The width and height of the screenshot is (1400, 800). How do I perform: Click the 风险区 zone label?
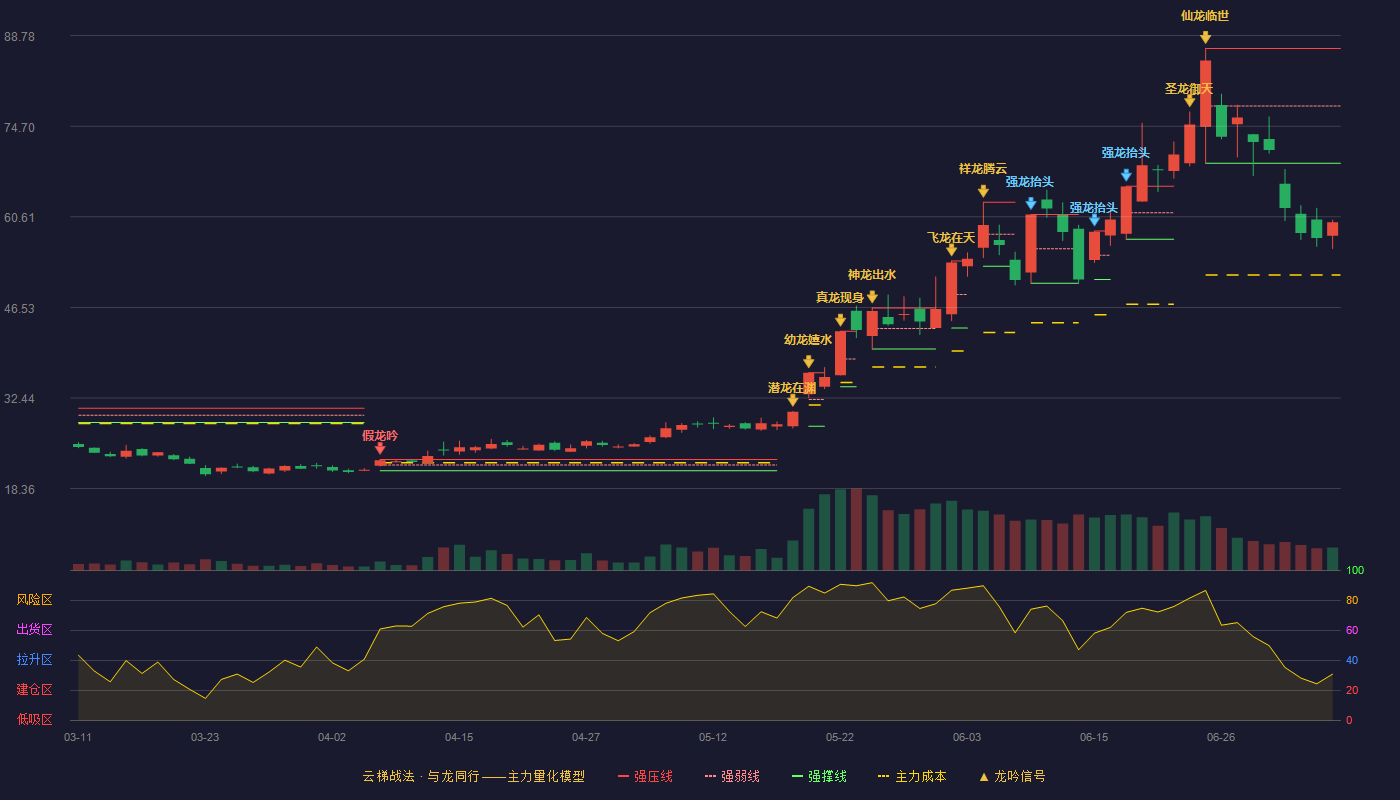click(35, 600)
